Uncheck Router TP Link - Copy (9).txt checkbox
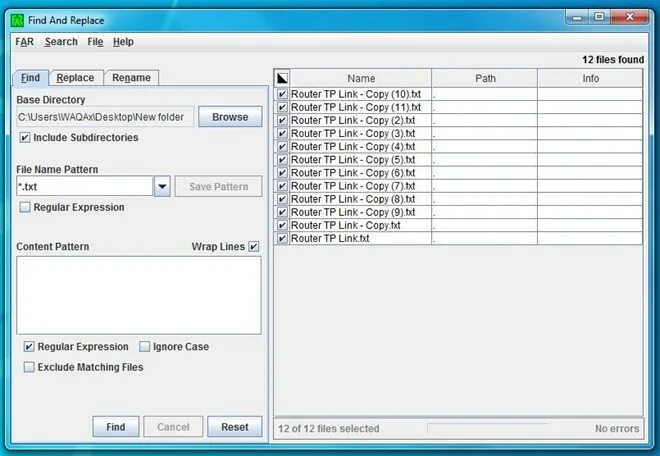 282,212
